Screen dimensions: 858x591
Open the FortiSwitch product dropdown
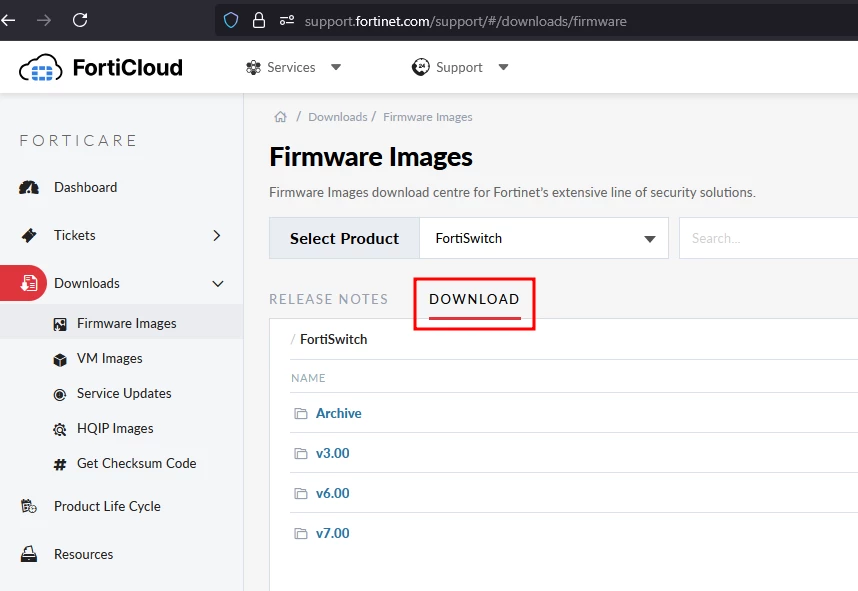[544, 238]
